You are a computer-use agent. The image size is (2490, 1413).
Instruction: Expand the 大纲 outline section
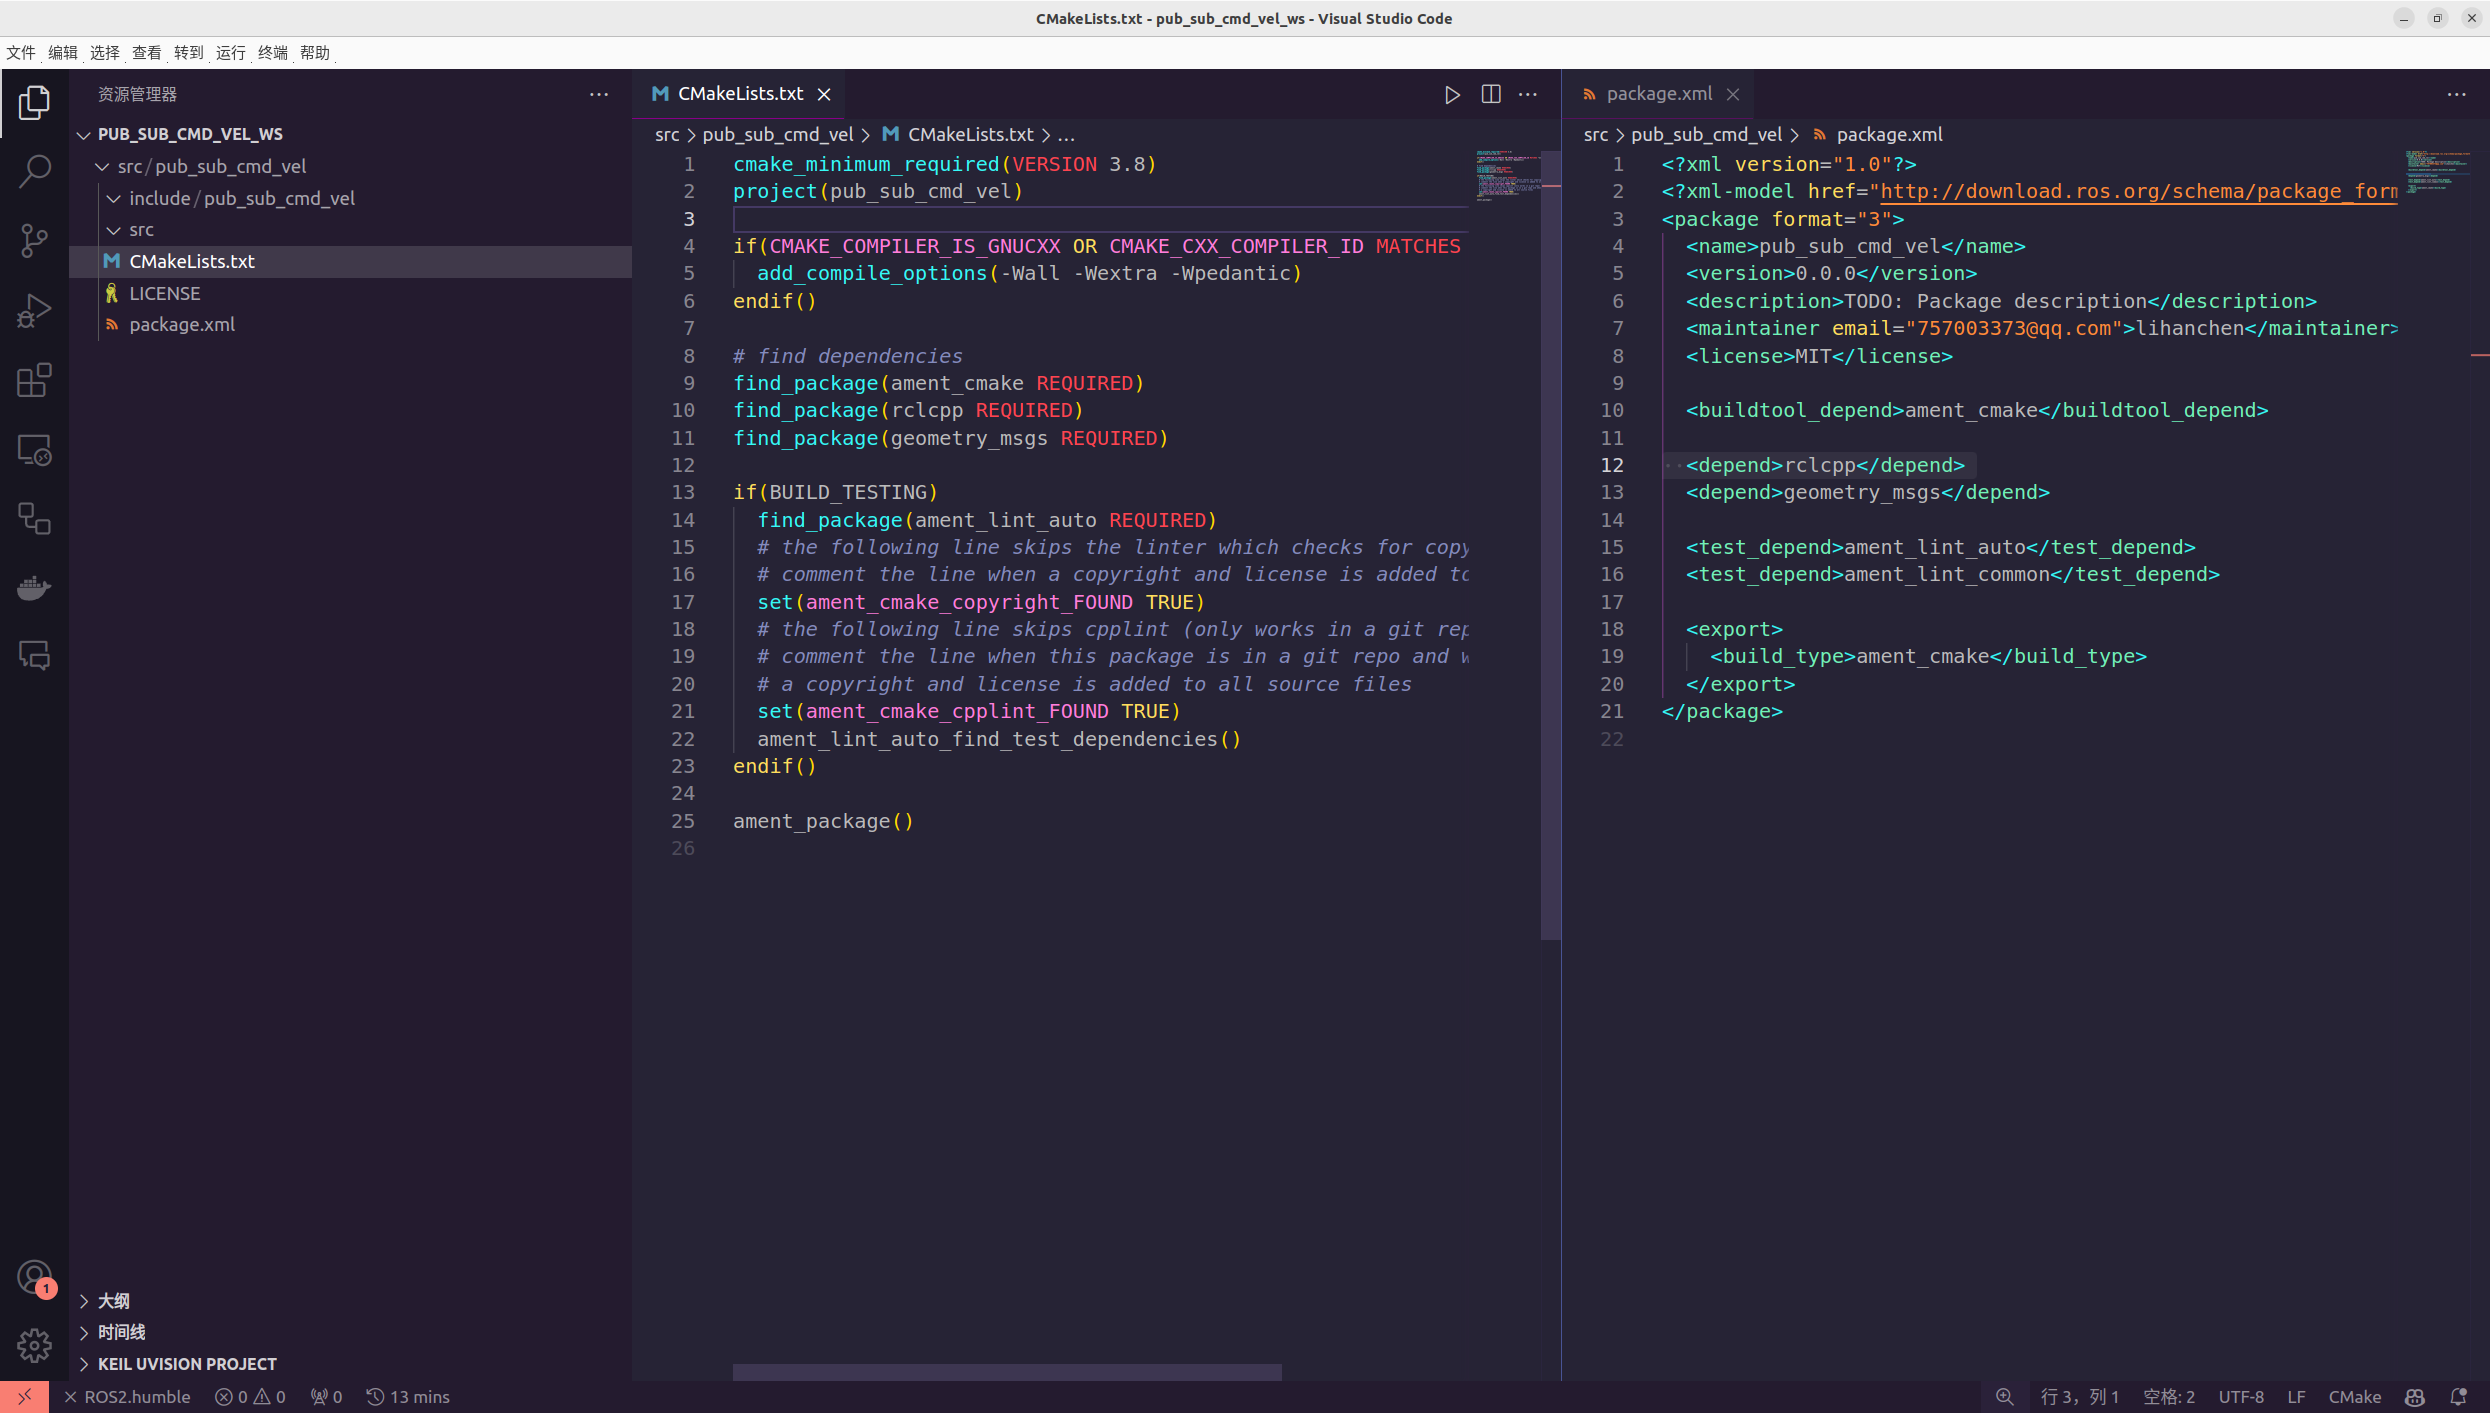(x=113, y=1301)
